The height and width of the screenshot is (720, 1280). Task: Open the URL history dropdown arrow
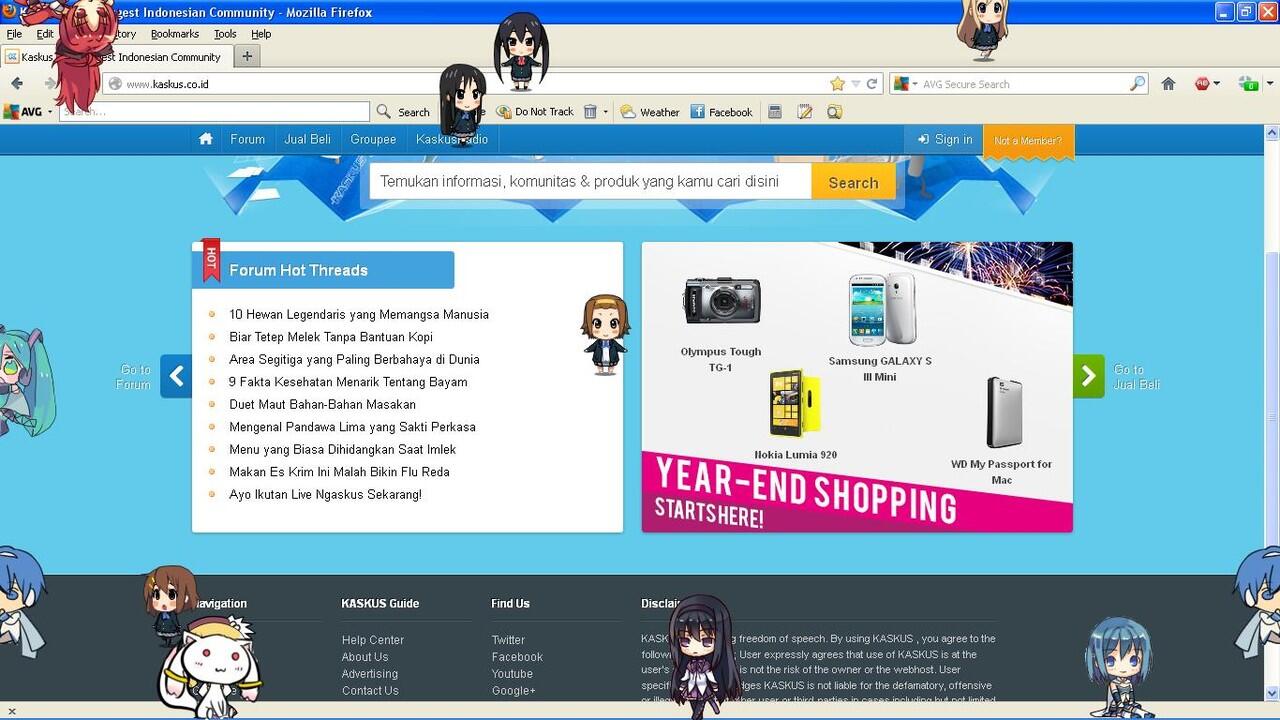tap(855, 84)
